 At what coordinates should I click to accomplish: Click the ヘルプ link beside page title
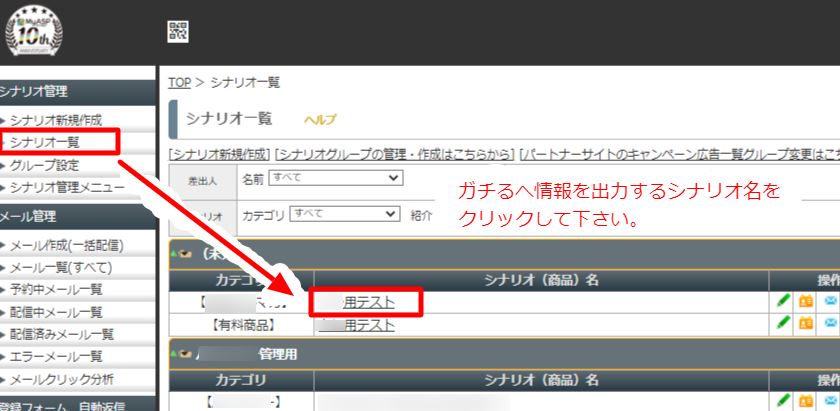point(320,119)
